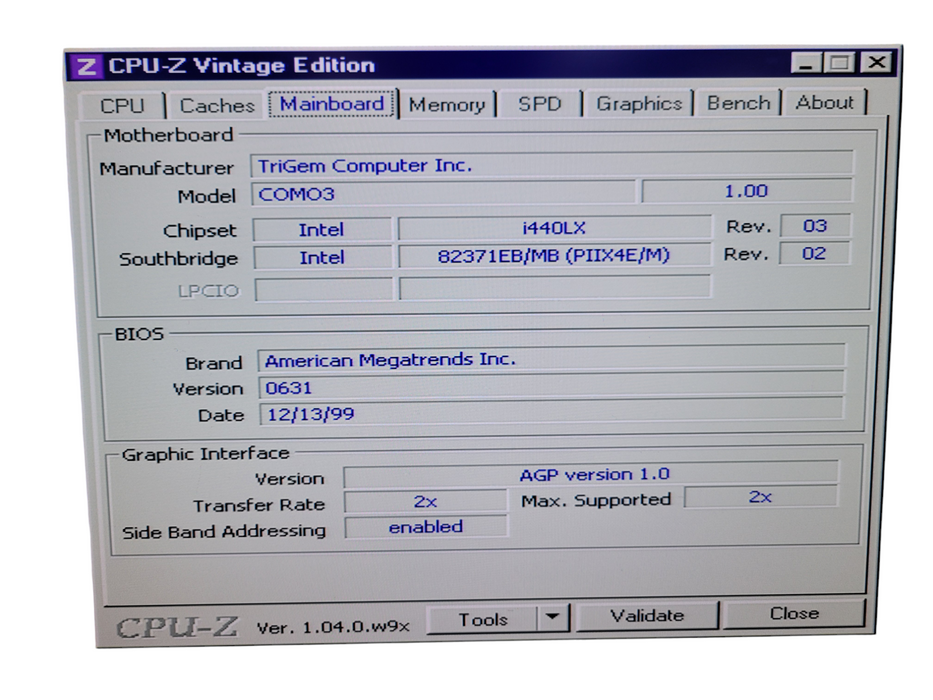This screenshot has height=700, width=933.
Task: Click the empty LPCIO vendor field
Action: tap(324, 290)
